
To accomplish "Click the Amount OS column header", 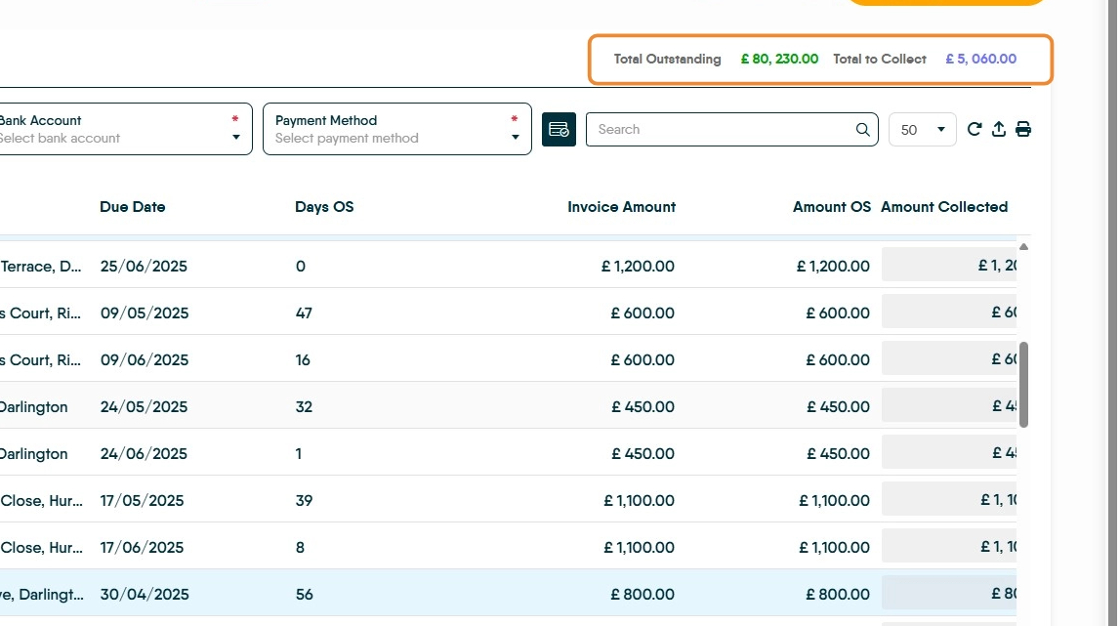I will 831,207.
